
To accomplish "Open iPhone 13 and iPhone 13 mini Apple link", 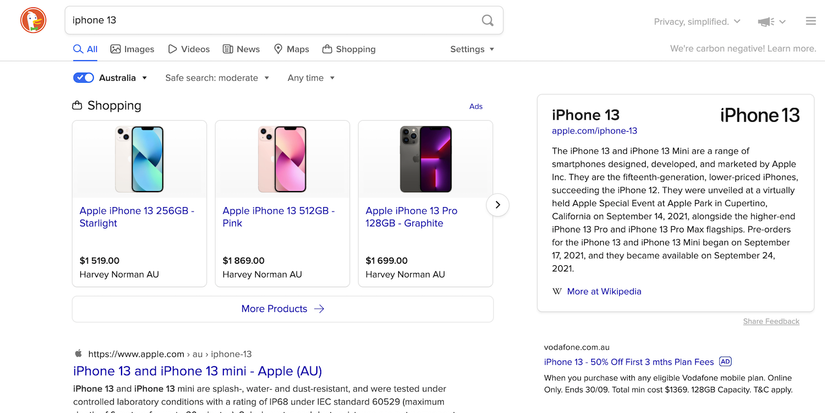I will [x=197, y=371].
